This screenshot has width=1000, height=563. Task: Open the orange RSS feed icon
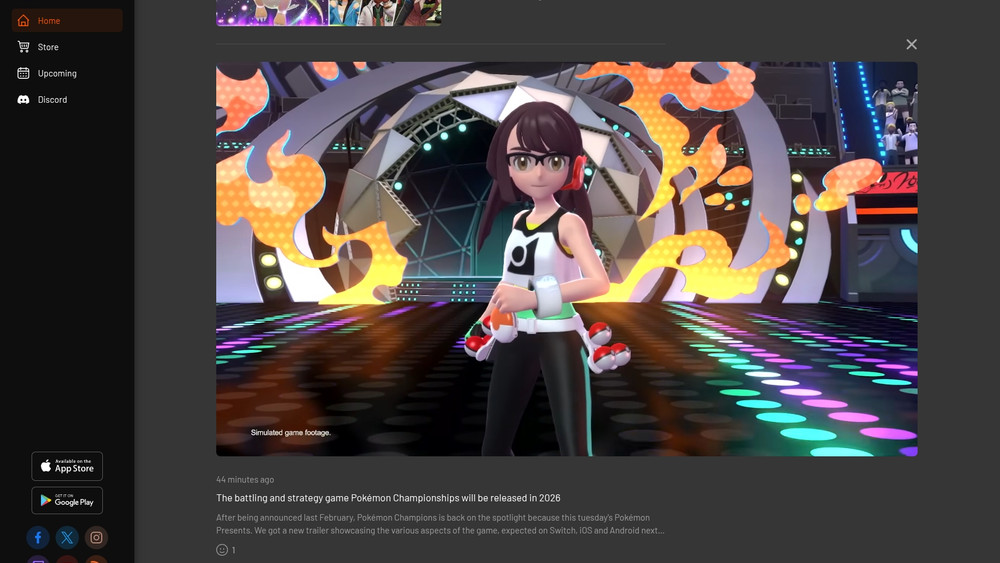[x=96, y=560]
